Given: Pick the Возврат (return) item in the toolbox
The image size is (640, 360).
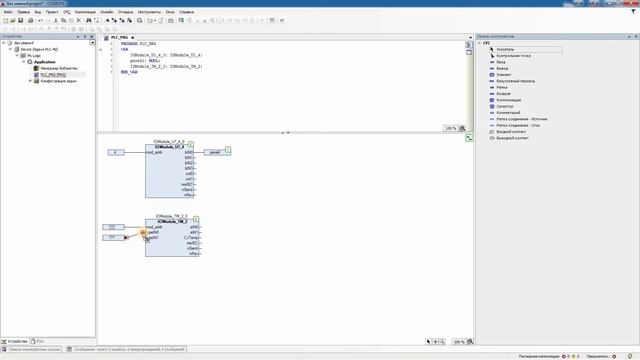Looking at the screenshot, I should point(503,93).
